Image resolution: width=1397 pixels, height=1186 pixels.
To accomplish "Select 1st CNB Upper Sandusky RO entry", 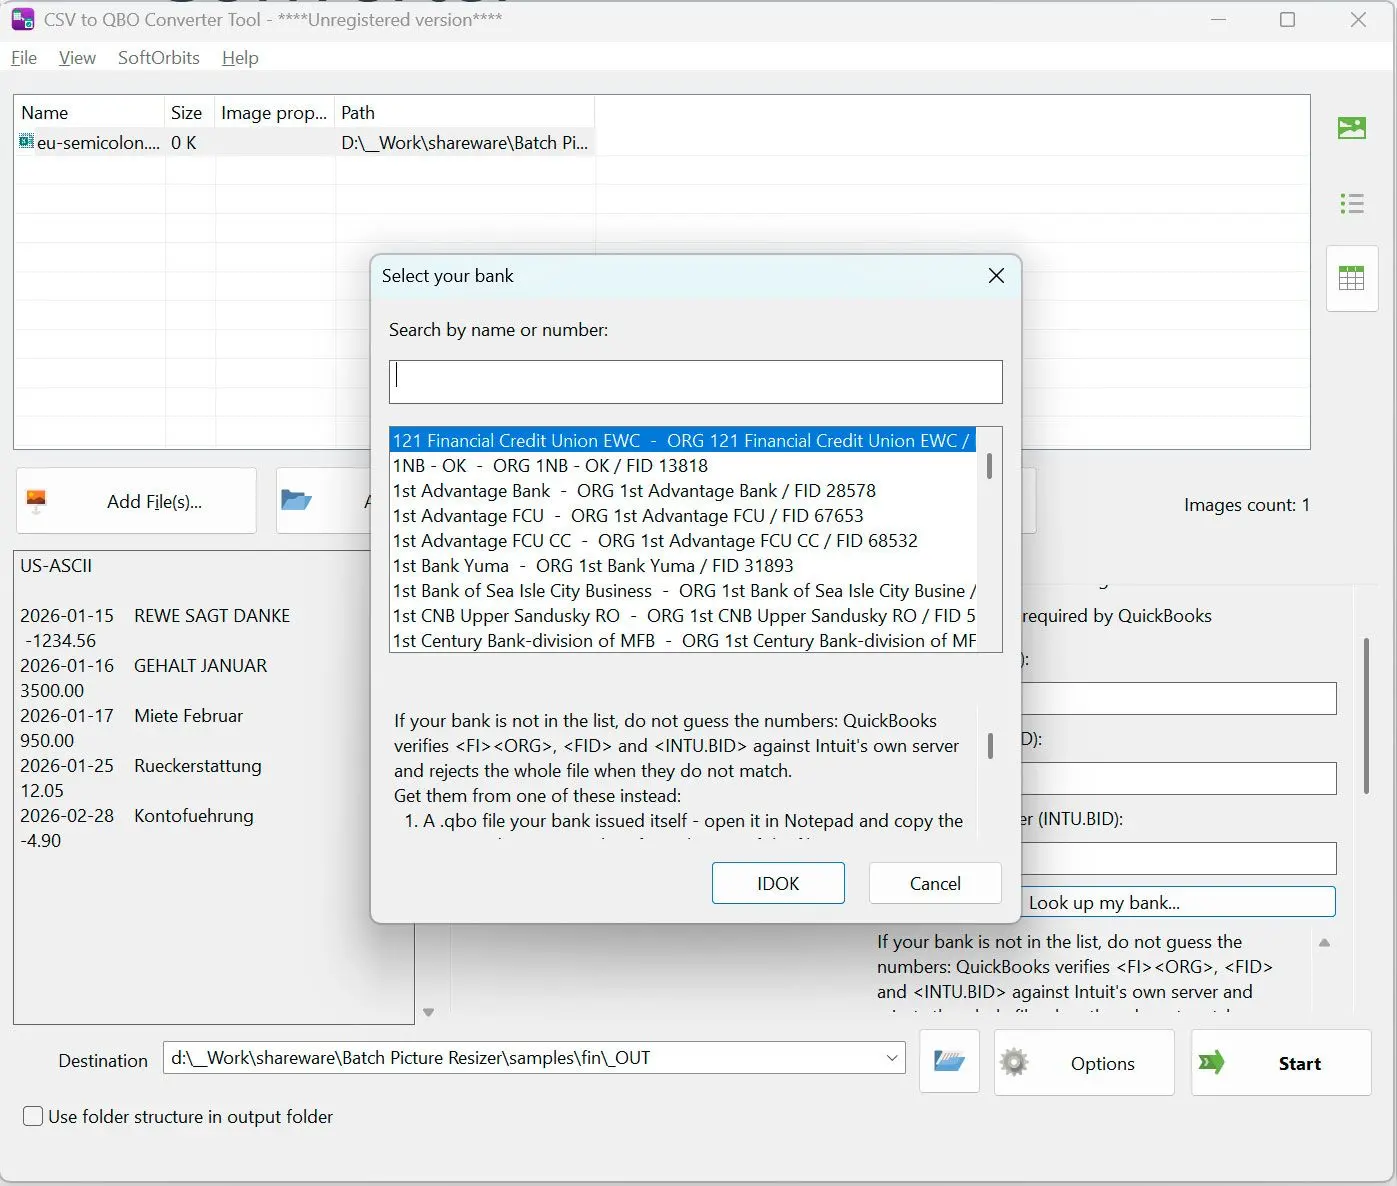I will click(x=683, y=616).
